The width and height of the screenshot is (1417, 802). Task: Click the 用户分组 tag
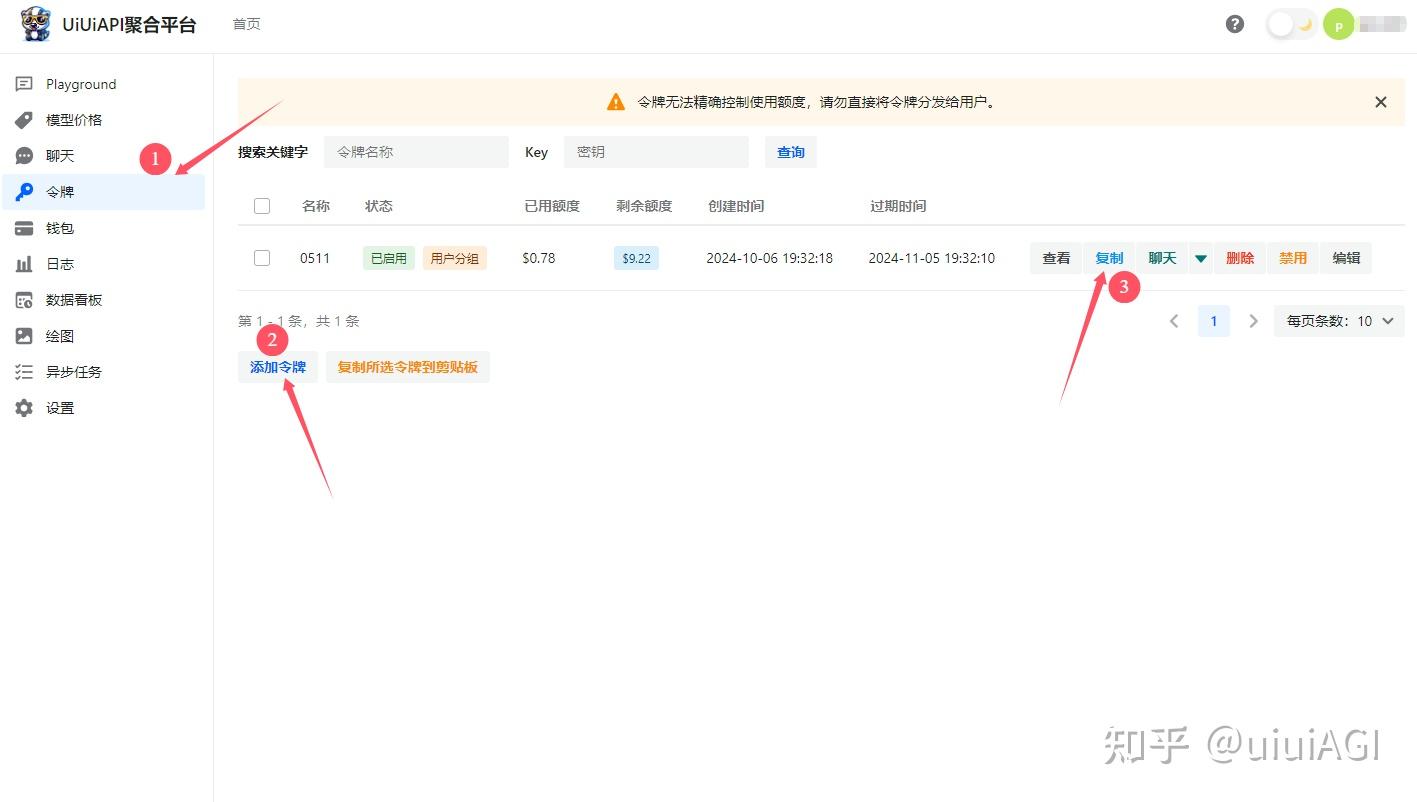point(455,258)
